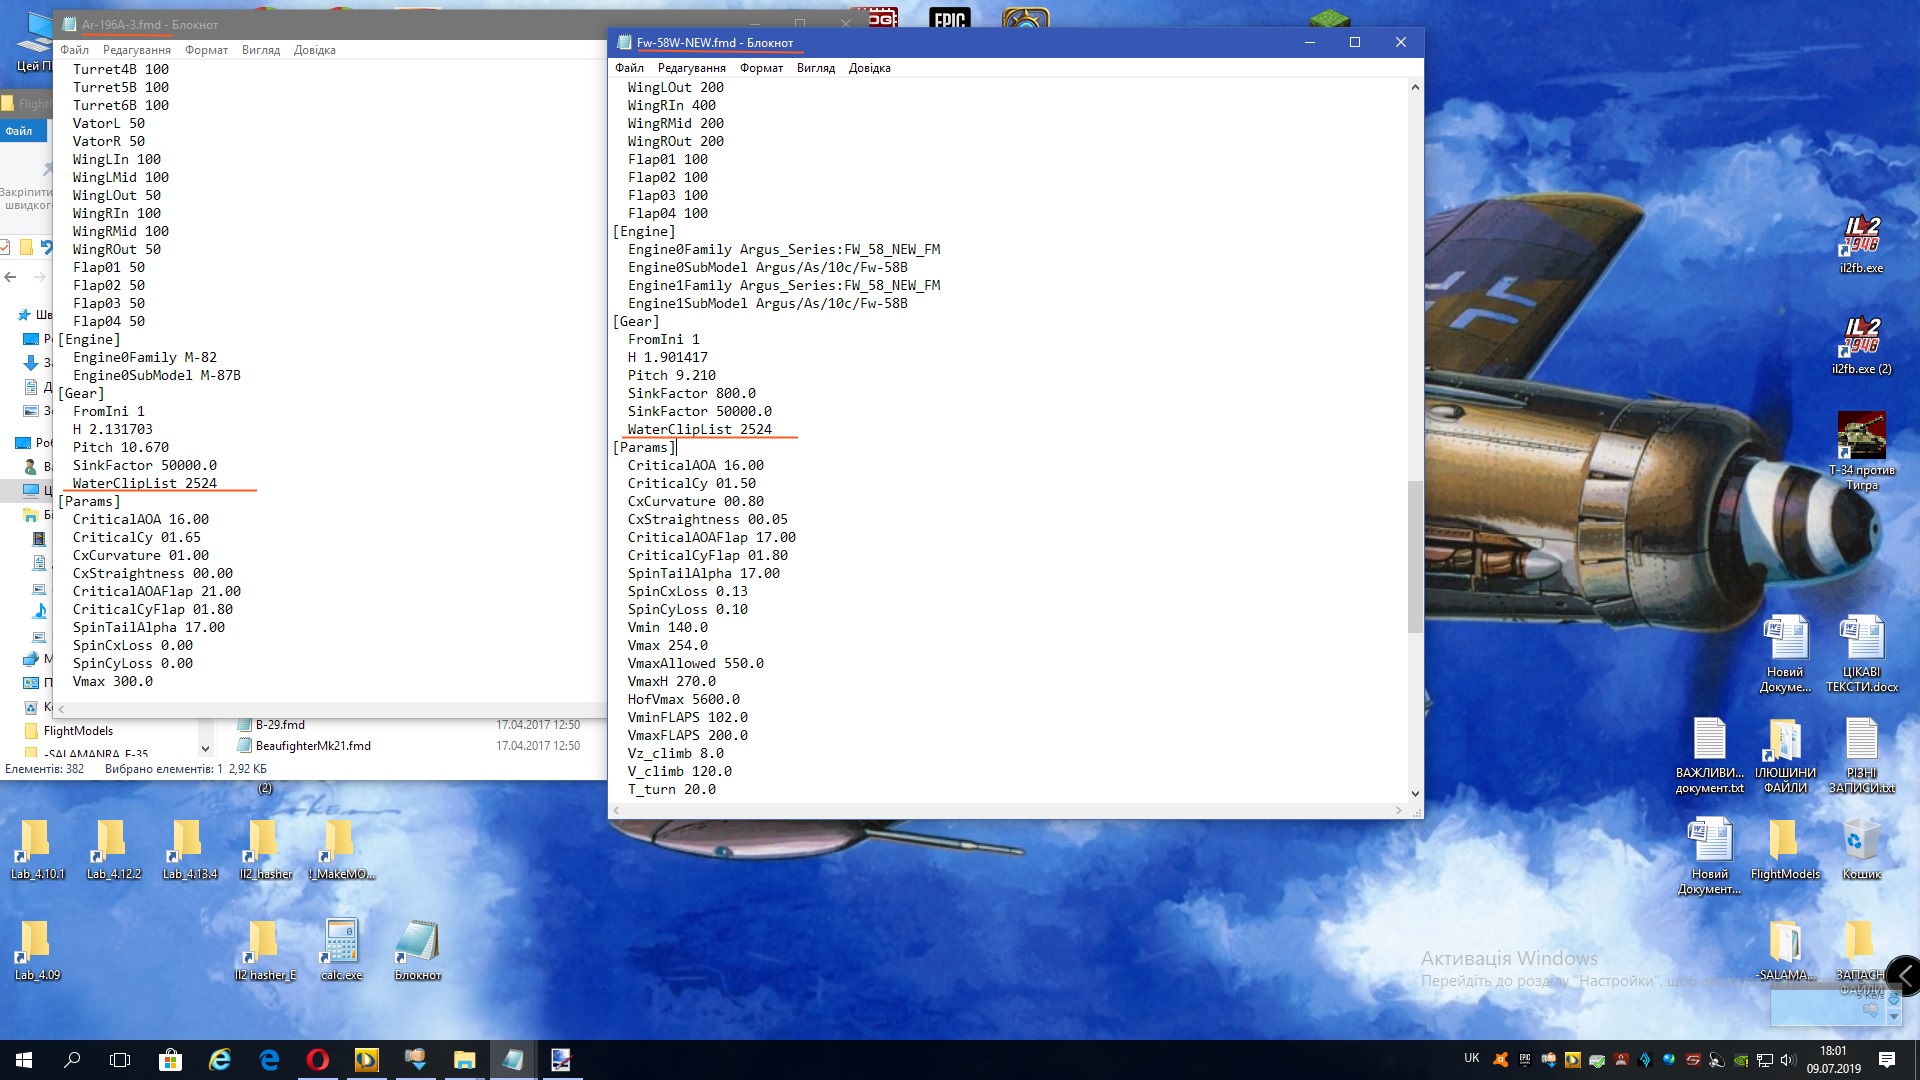
Task: Click the UK language indicator
Action: 1472,1058
